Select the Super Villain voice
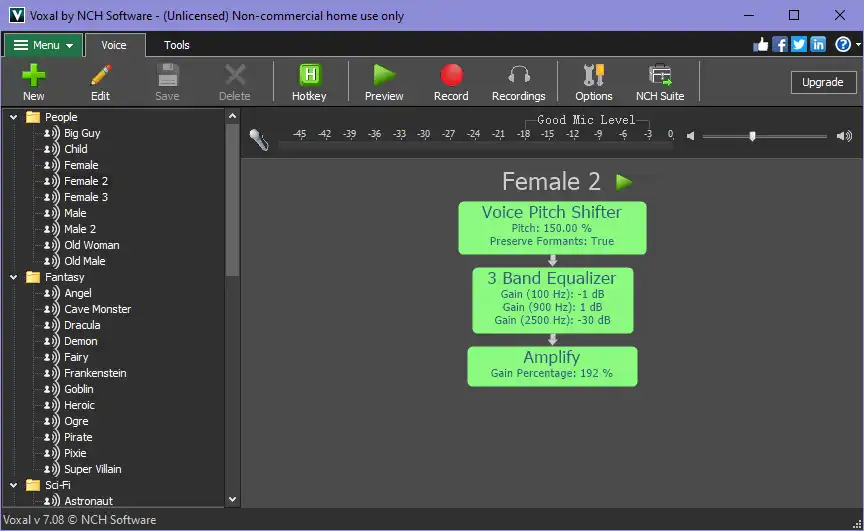Viewport: 864px width, 531px height. tap(93, 469)
